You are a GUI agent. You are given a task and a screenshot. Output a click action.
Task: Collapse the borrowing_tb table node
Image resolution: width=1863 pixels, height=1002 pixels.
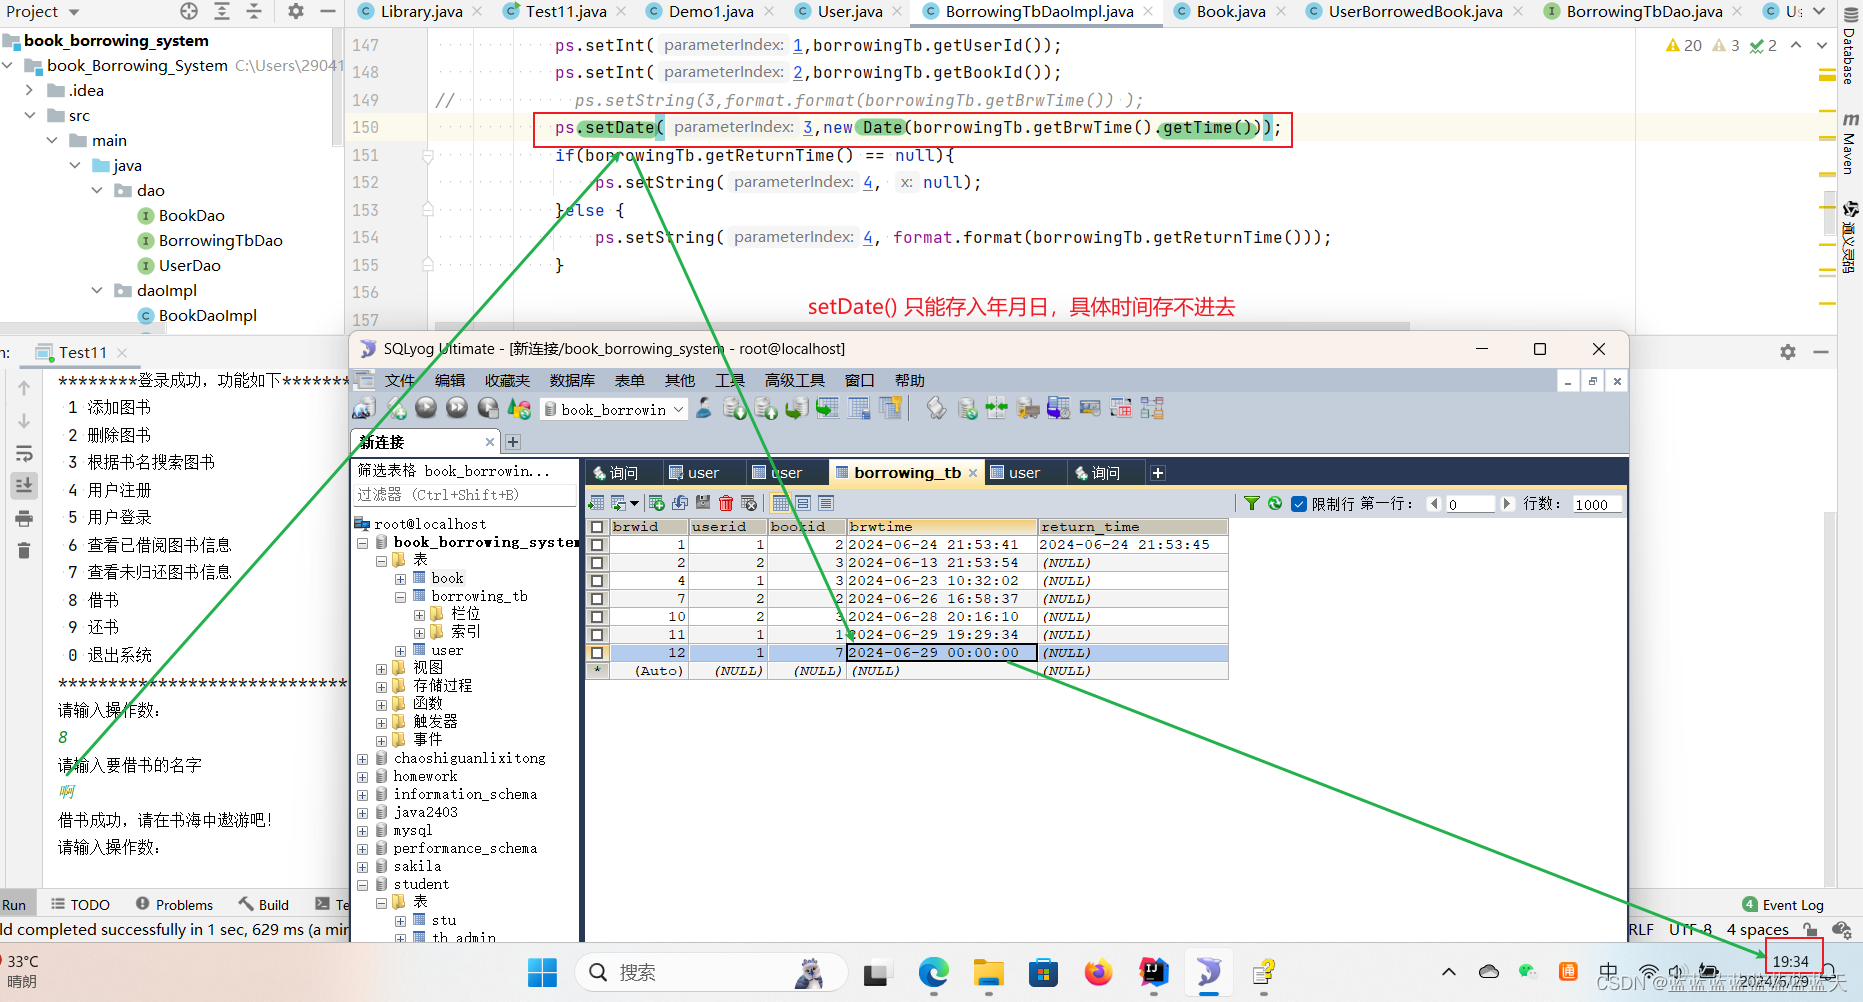[400, 597]
